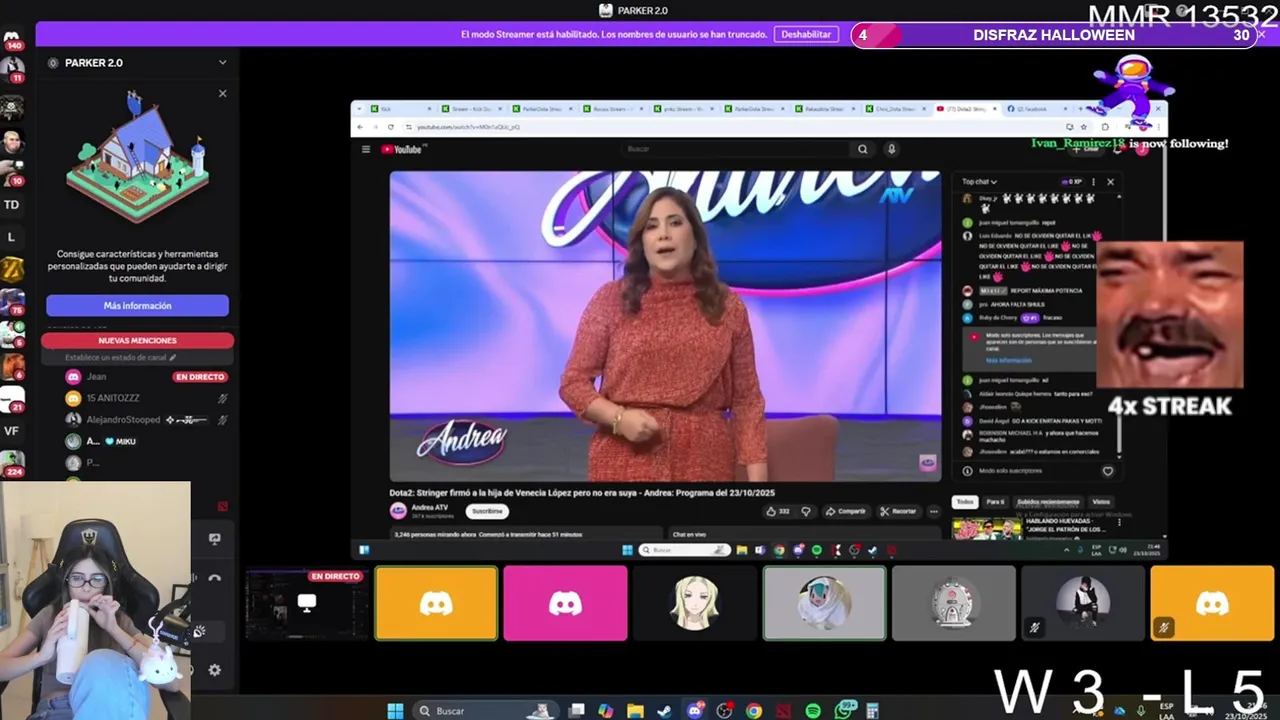Click the Recortar clip button

[898, 511]
